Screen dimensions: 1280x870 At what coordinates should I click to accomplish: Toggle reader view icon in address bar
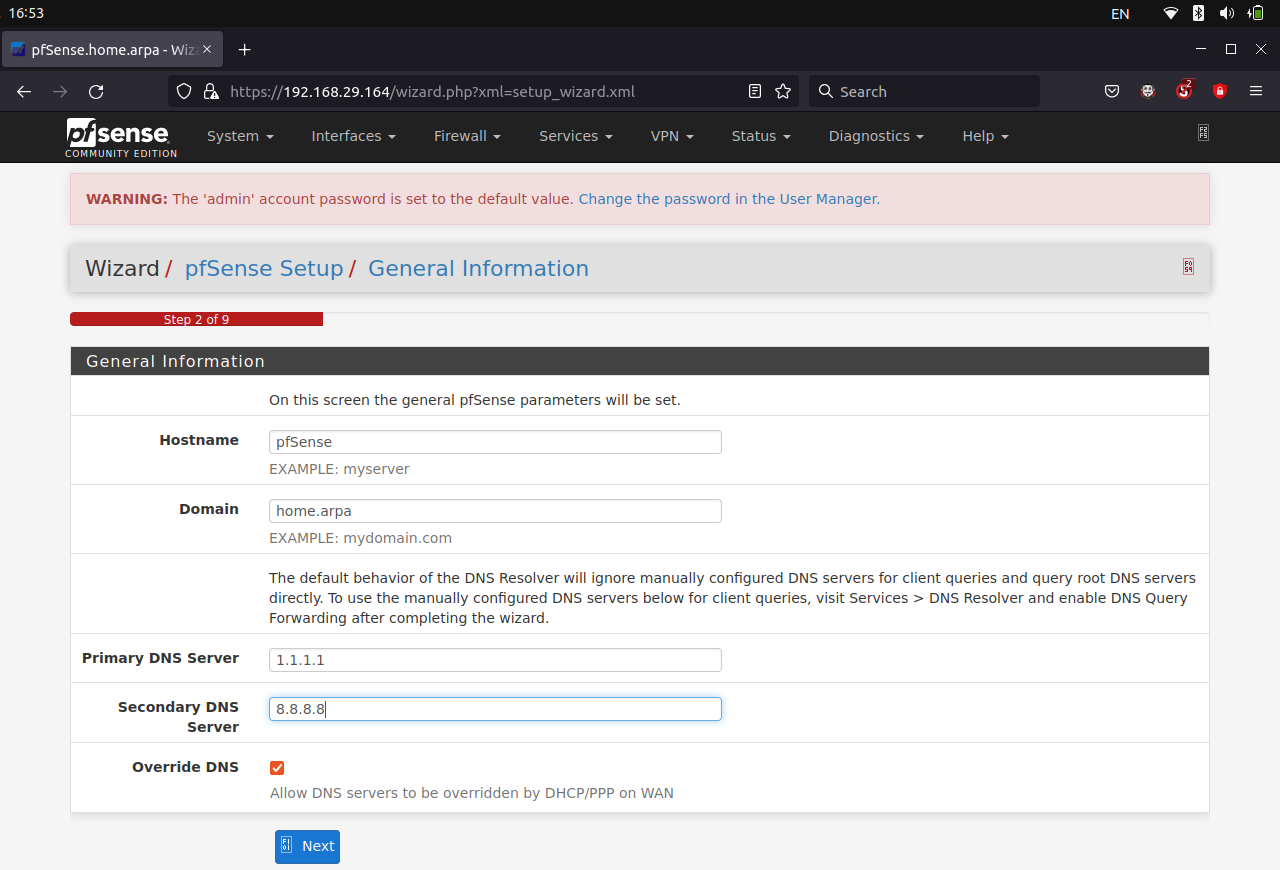[755, 91]
